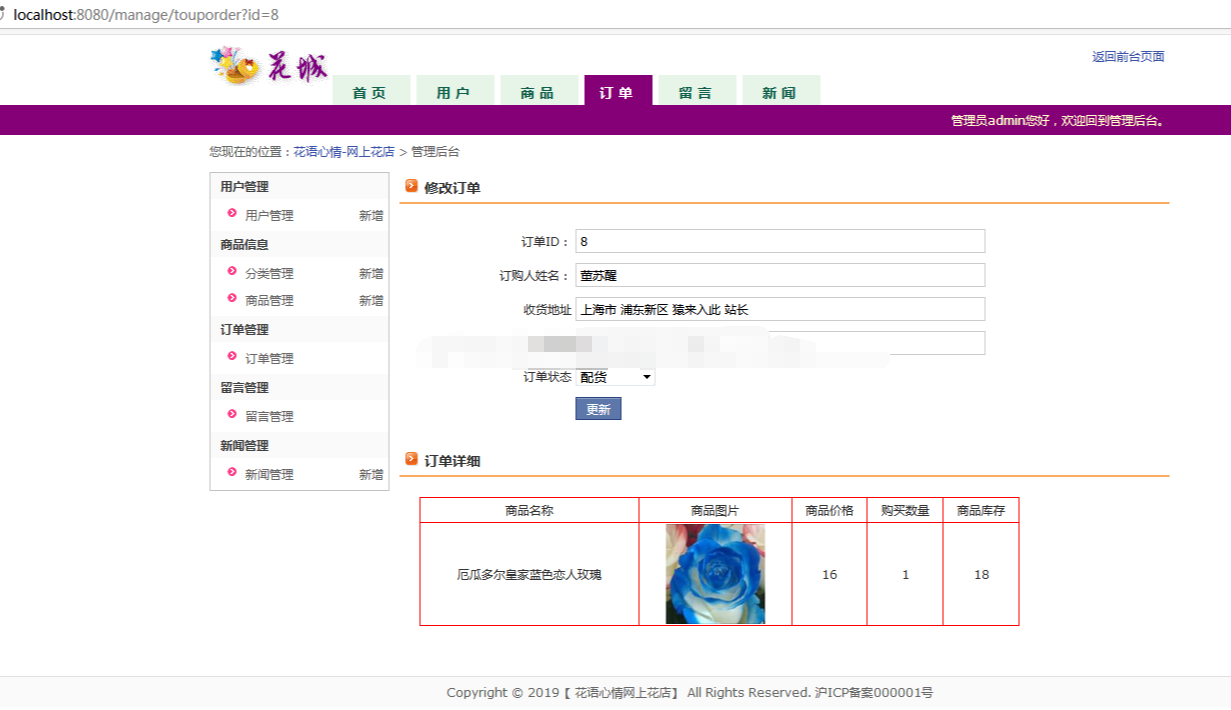Click the pink bullet icon next to 留言管理 link
1231x710 pixels.
tap(232, 414)
